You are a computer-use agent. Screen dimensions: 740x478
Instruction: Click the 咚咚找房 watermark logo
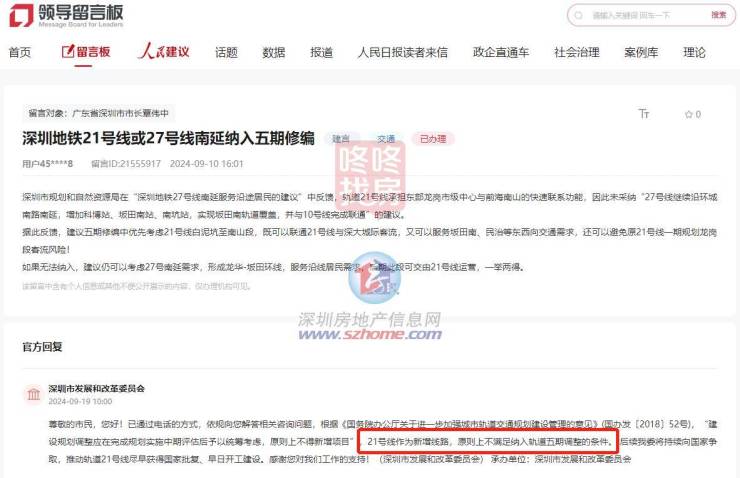pyautogui.click(x=370, y=175)
